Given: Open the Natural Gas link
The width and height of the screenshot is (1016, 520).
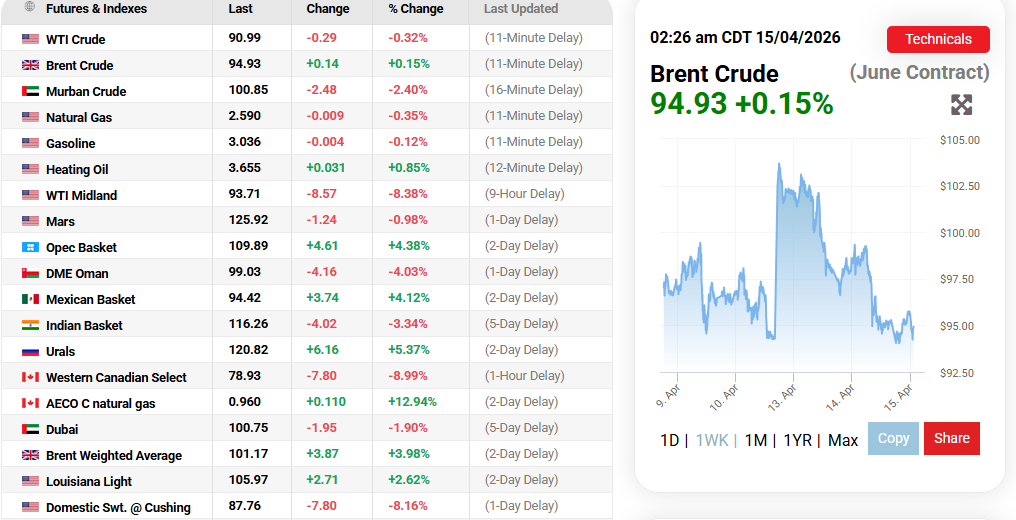Looking at the screenshot, I should (79, 117).
